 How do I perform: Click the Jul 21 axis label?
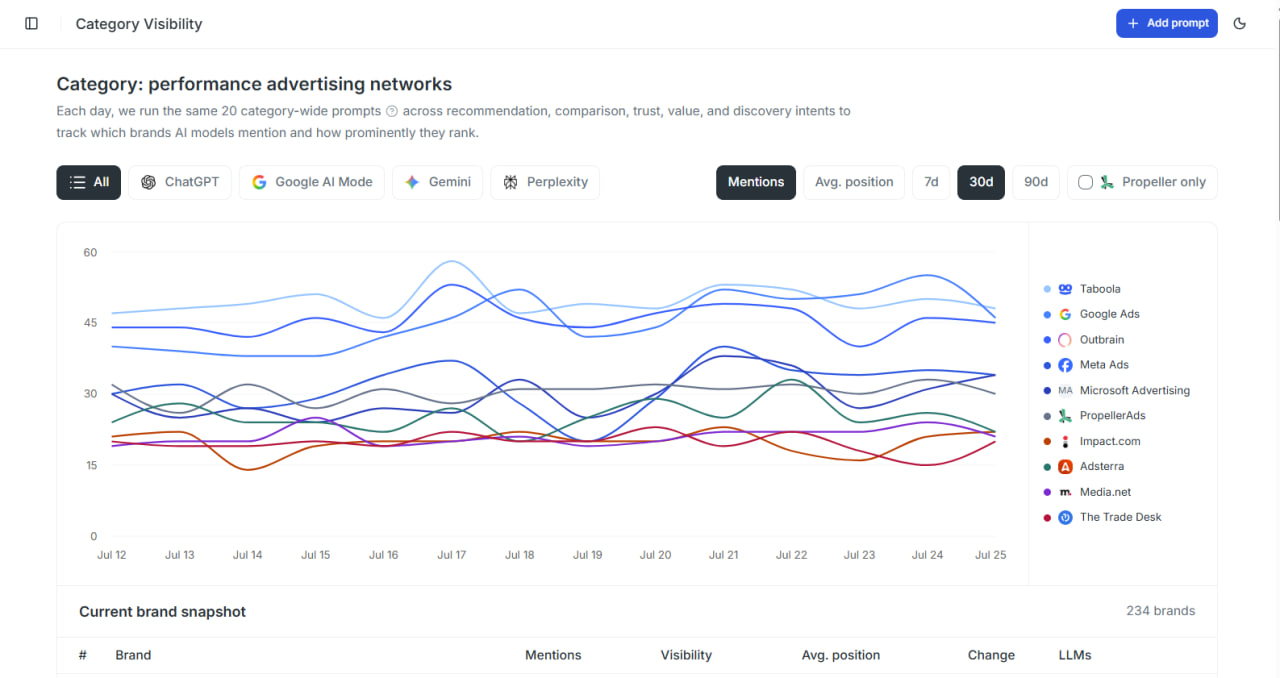723,555
